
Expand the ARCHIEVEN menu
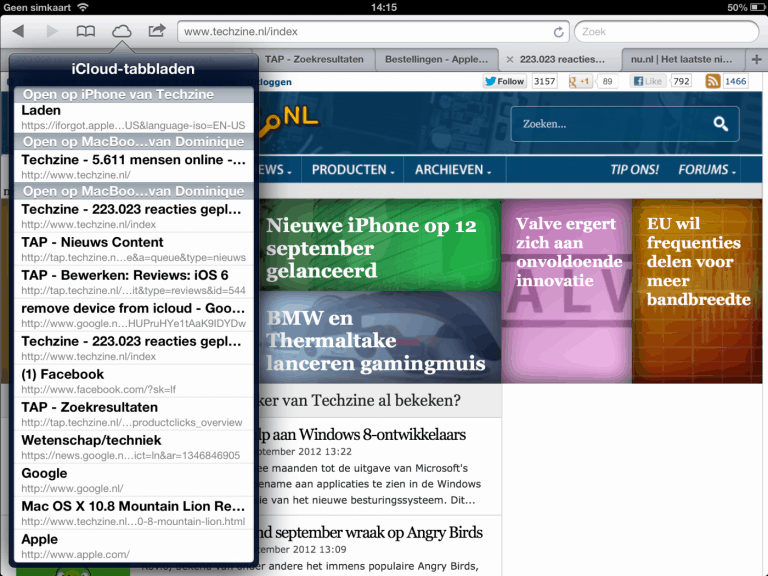(x=453, y=170)
